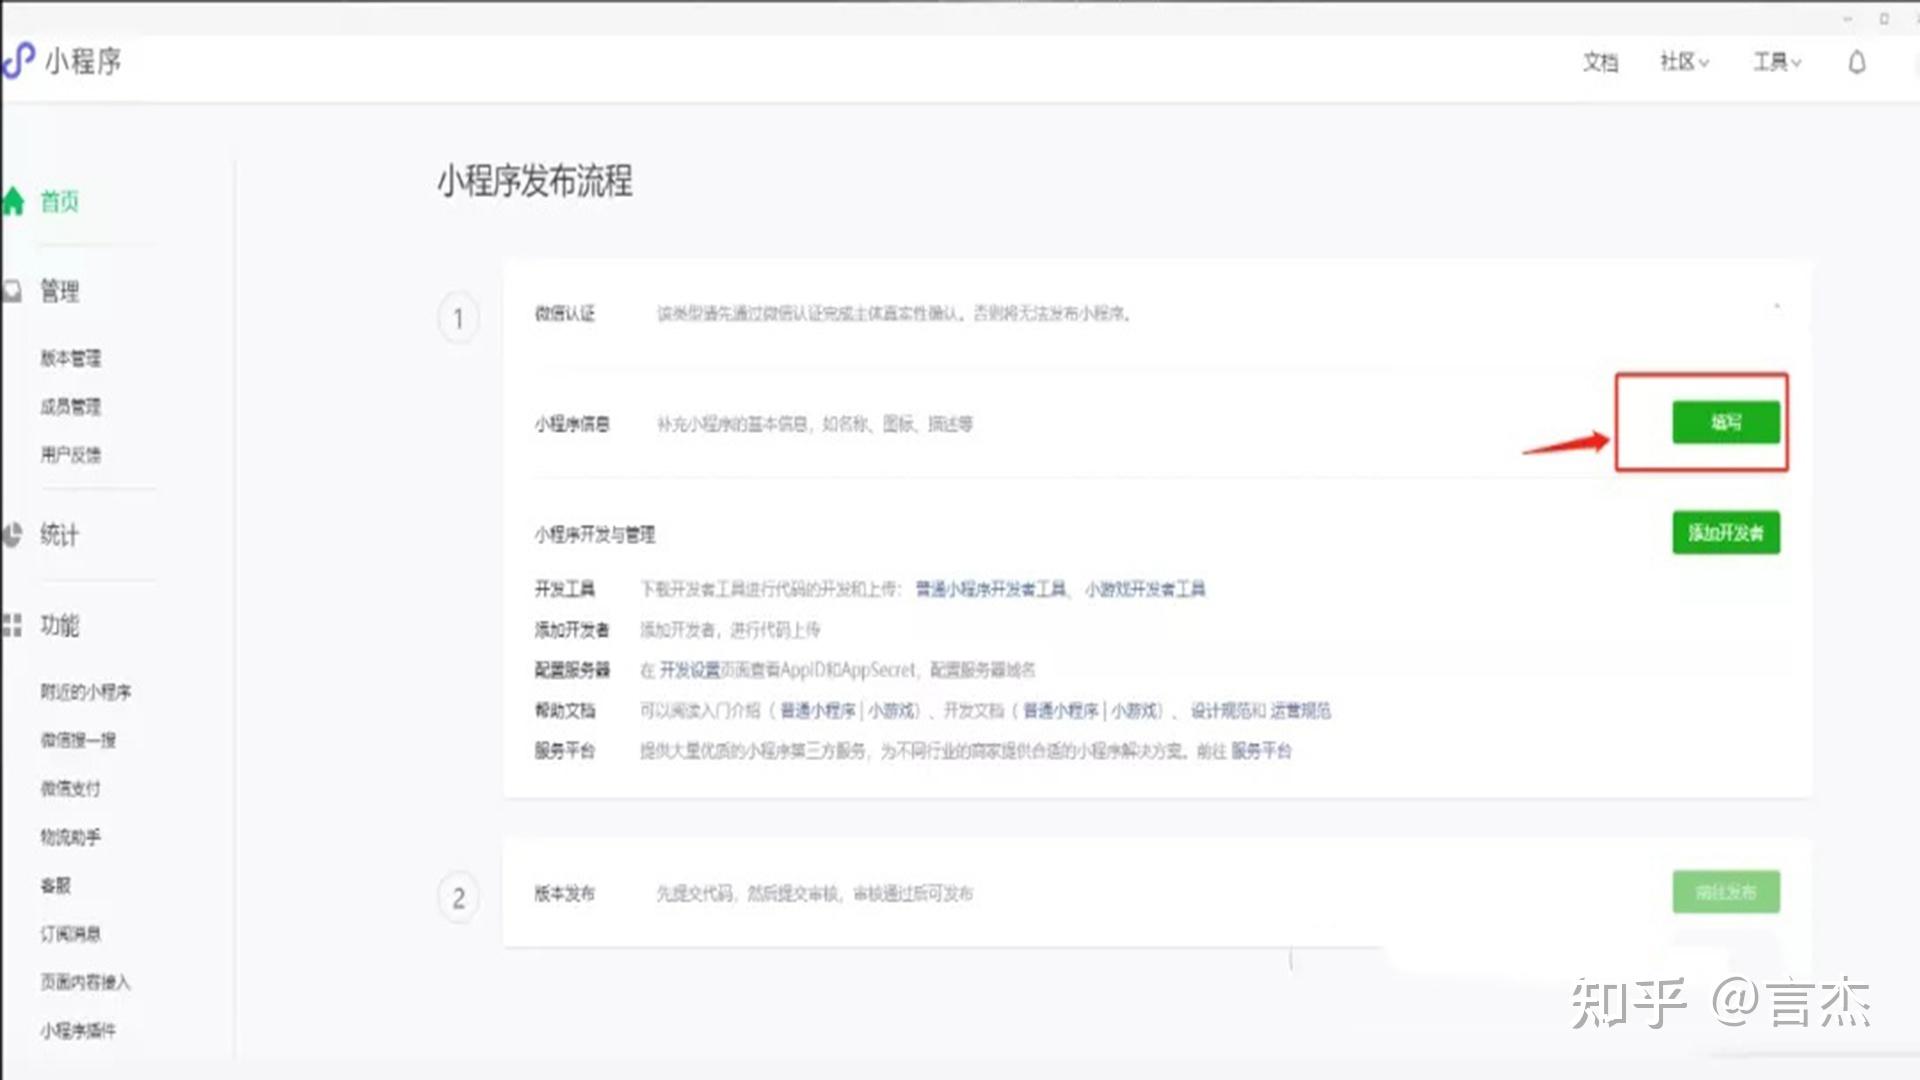
Task: Click the 管理 folder icon in the sidebar
Action: click(x=12, y=290)
